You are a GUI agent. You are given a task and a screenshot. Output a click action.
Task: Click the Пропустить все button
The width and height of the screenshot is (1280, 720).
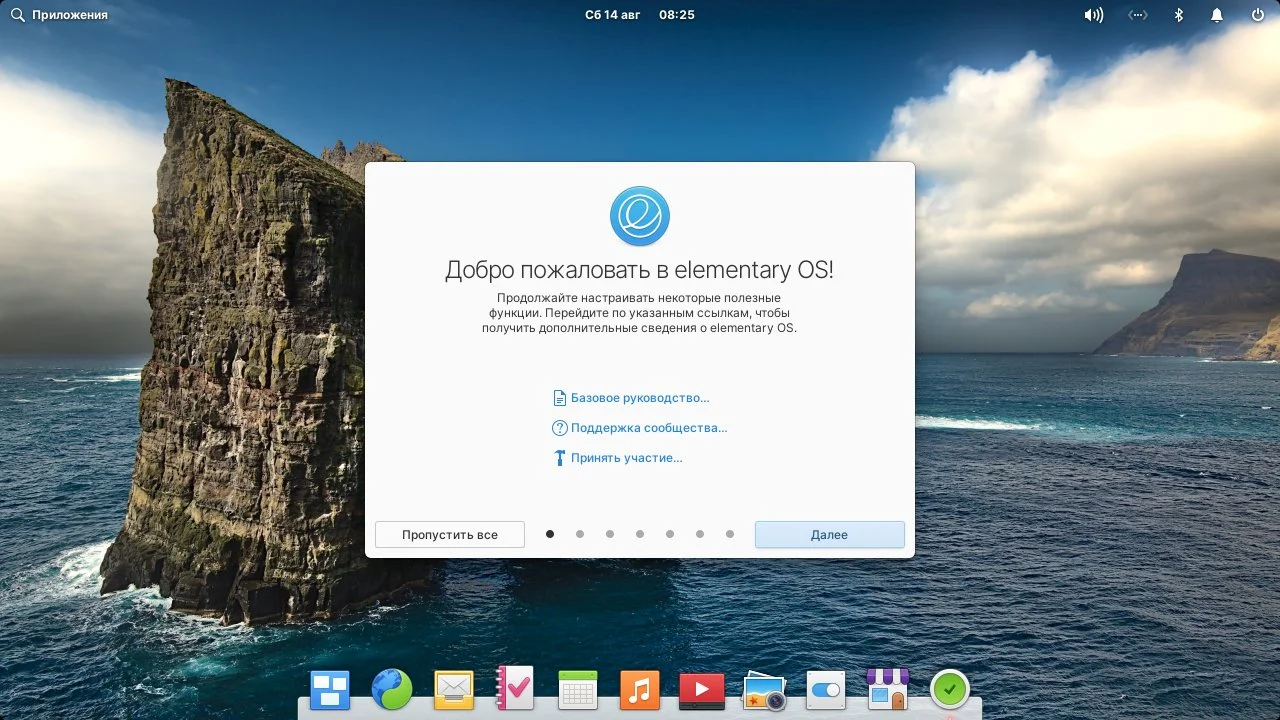click(449, 534)
